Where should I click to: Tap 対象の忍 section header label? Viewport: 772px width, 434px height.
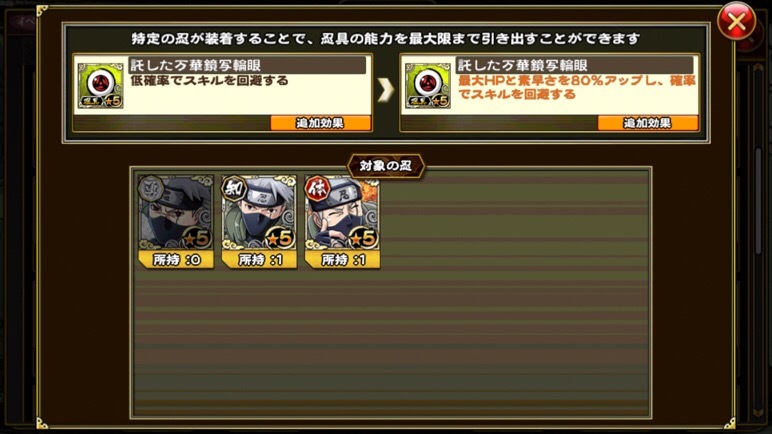pos(386,166)
